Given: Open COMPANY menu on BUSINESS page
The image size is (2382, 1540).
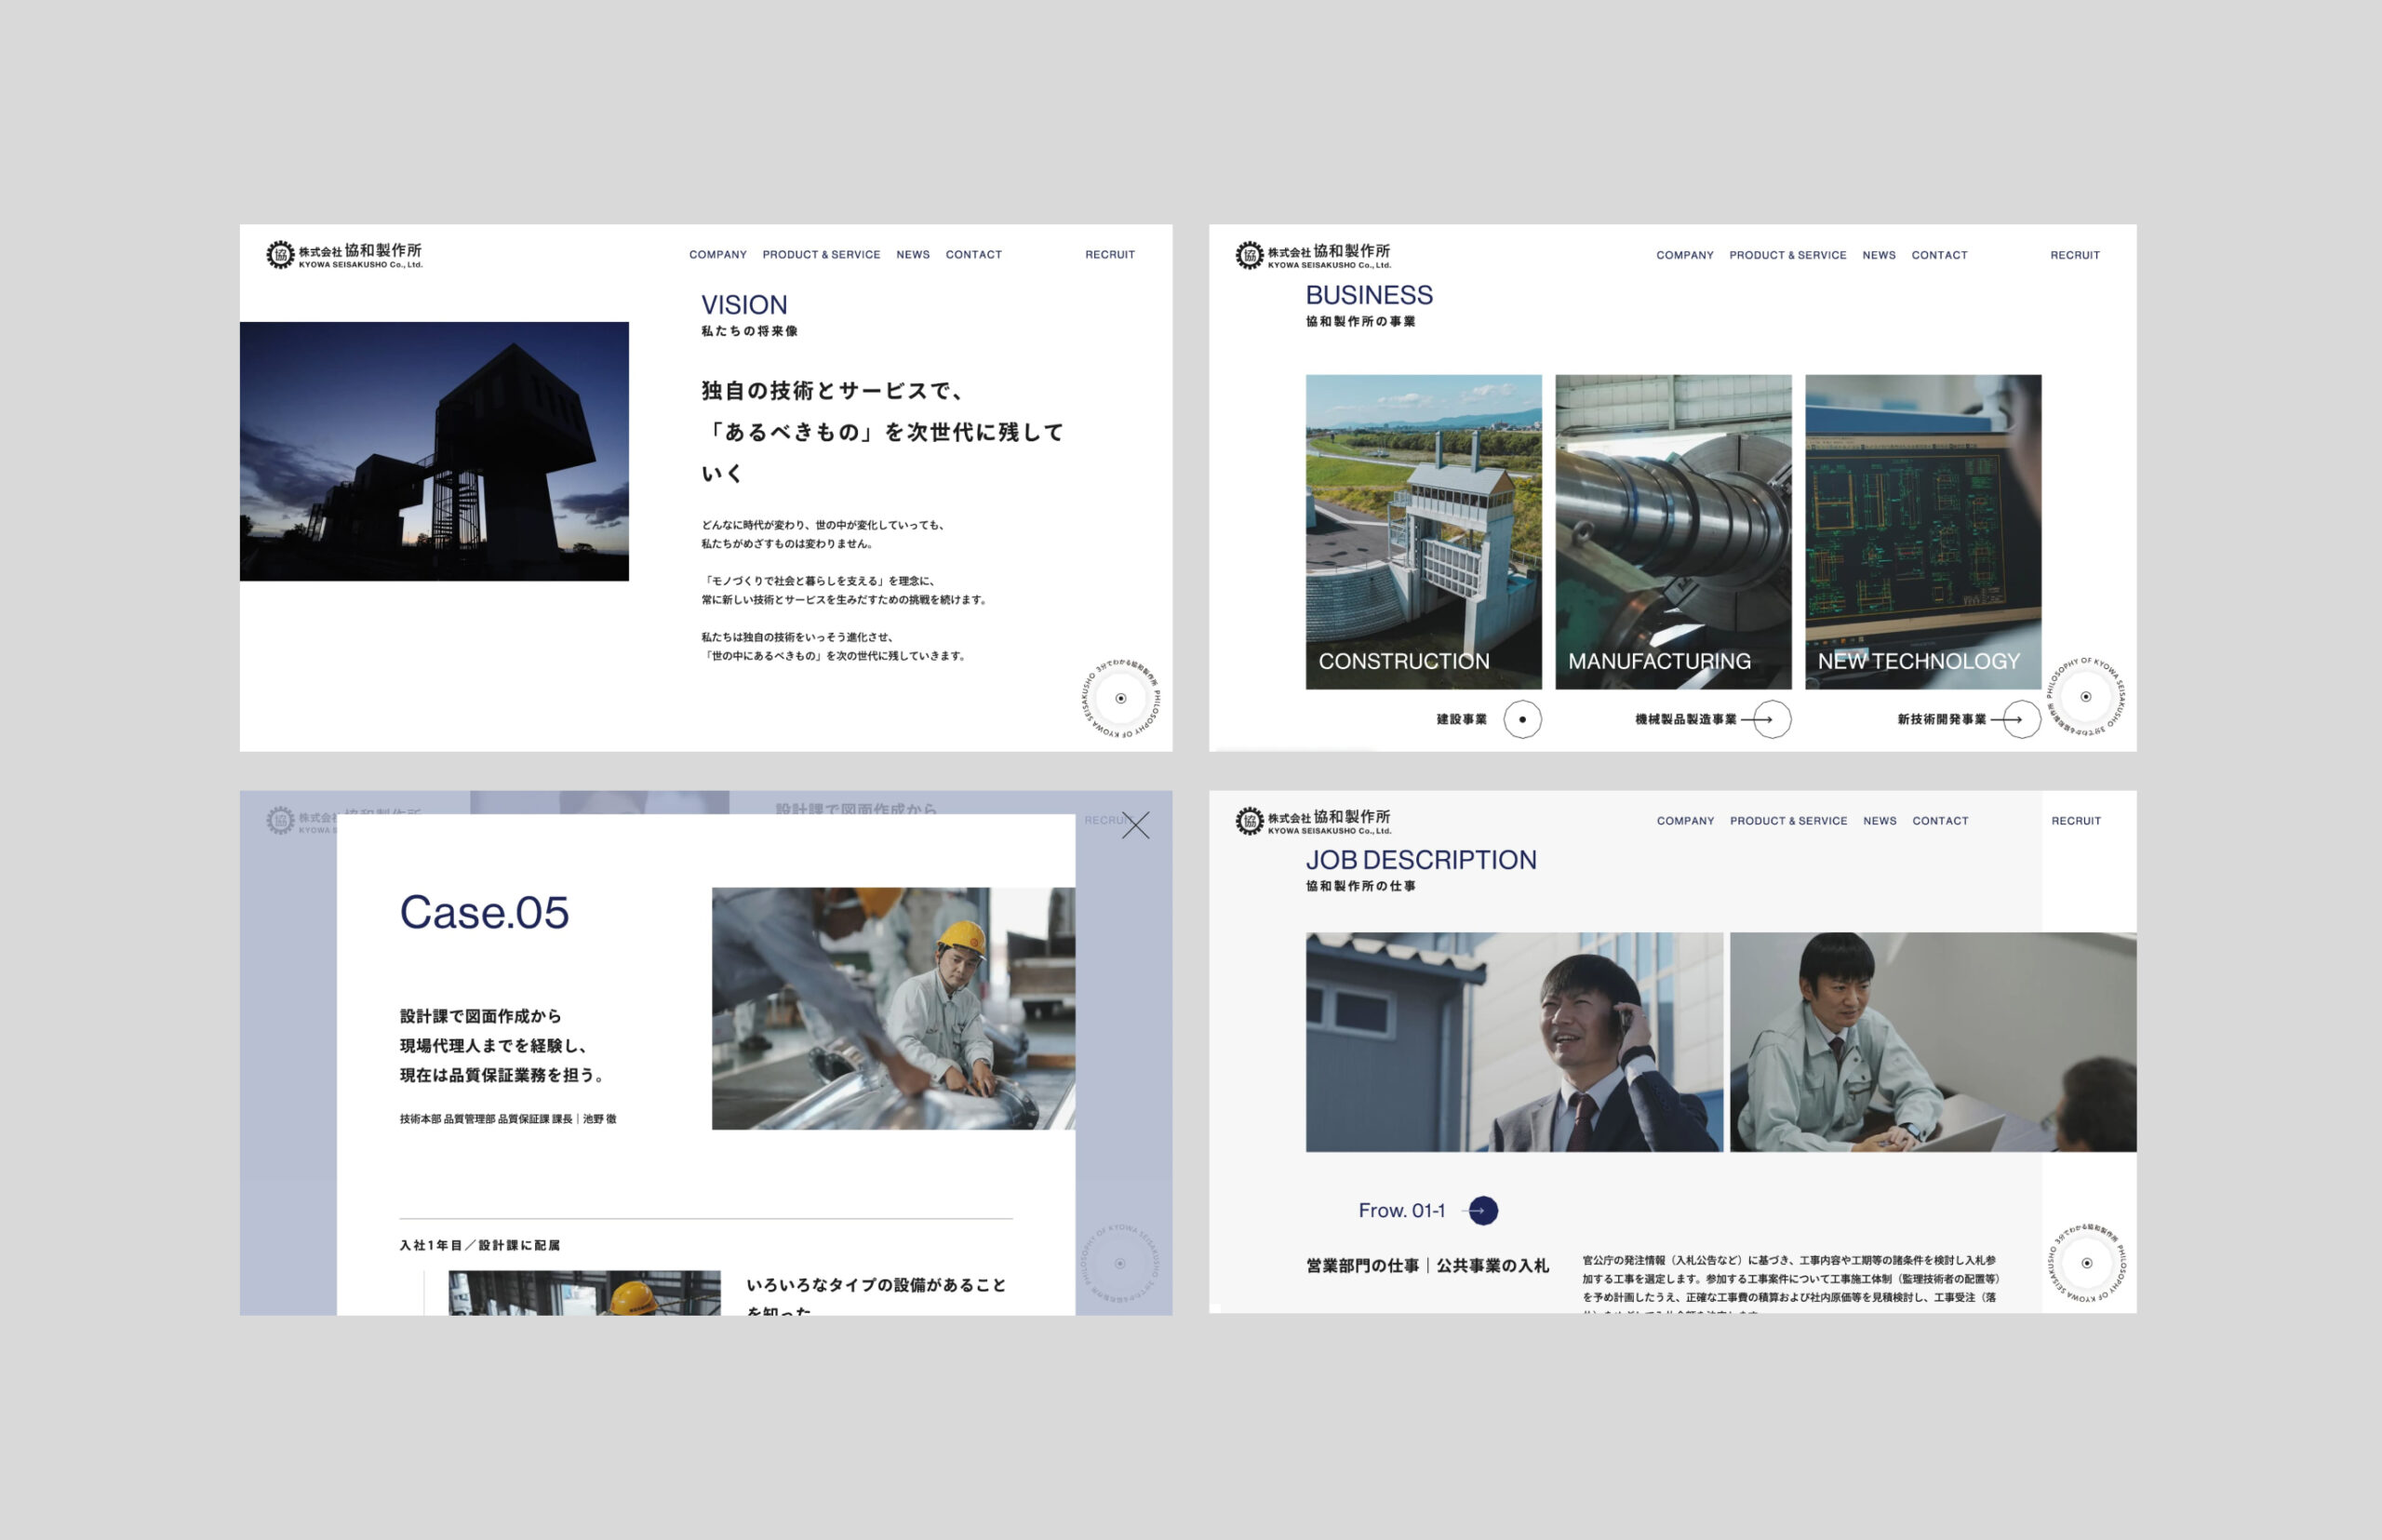Looking at the screenshot, I should click(x=1685, y=255).
